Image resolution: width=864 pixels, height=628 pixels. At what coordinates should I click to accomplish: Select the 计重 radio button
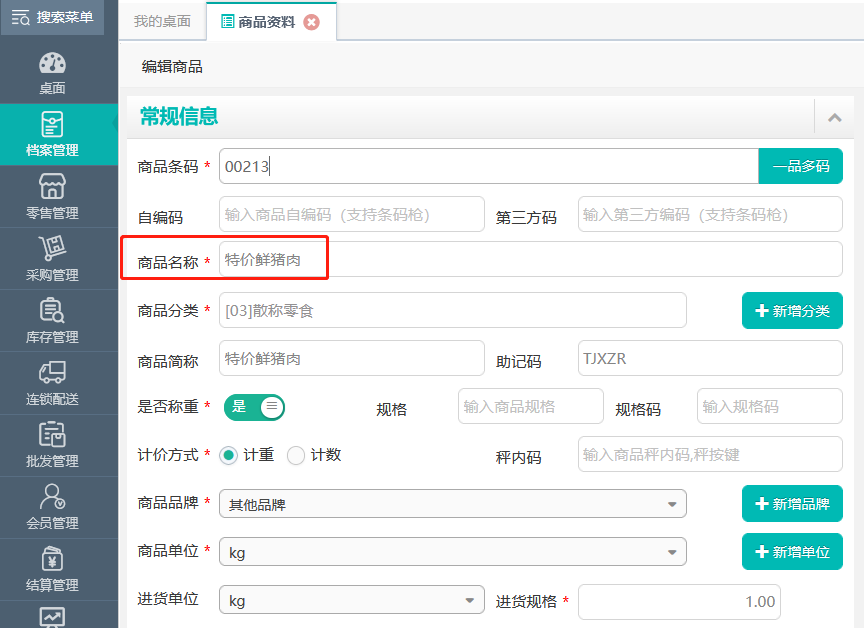coord(228,456)
